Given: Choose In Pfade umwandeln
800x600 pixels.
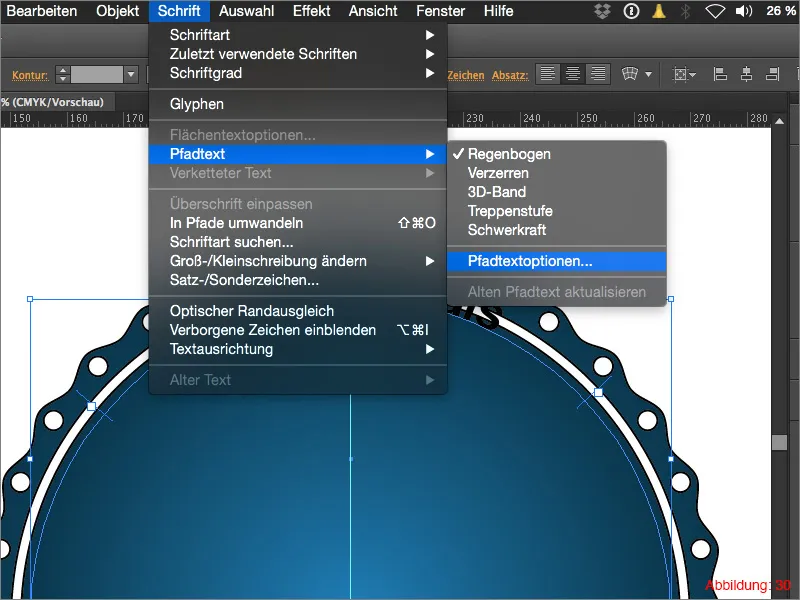Looking at the screenshot, I should (298, 223).
